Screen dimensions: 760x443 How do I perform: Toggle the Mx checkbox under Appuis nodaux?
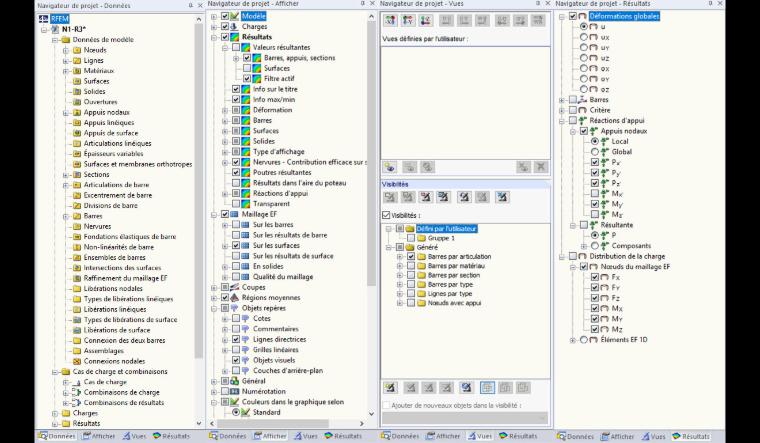[x=595, y=193]
